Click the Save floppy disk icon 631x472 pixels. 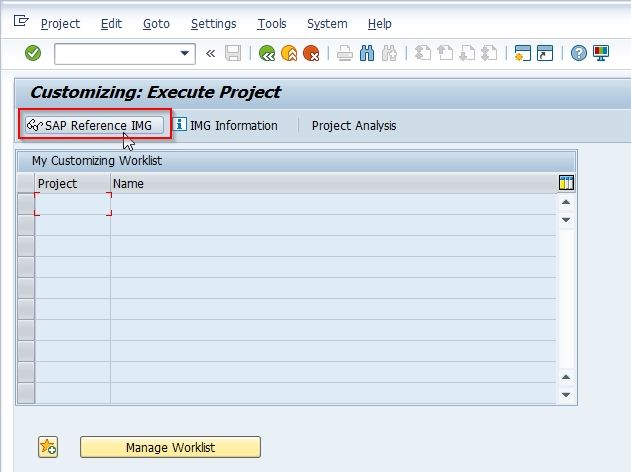[233, 53]
